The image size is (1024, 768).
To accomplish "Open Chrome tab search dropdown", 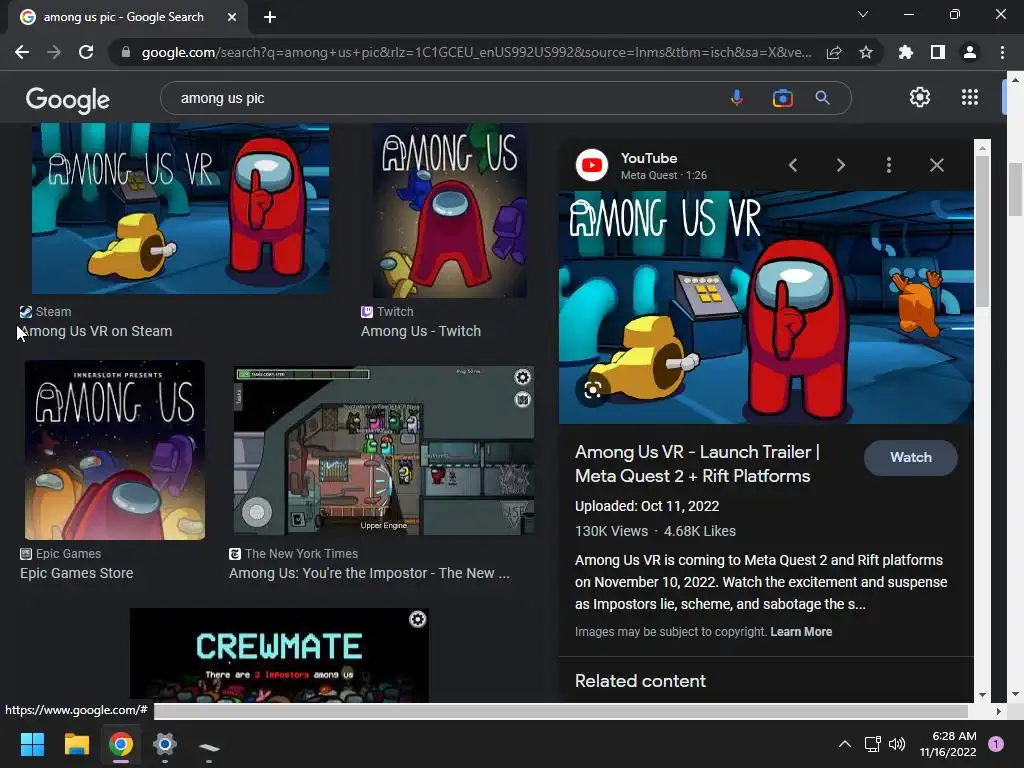I will [x=863, y=14].
